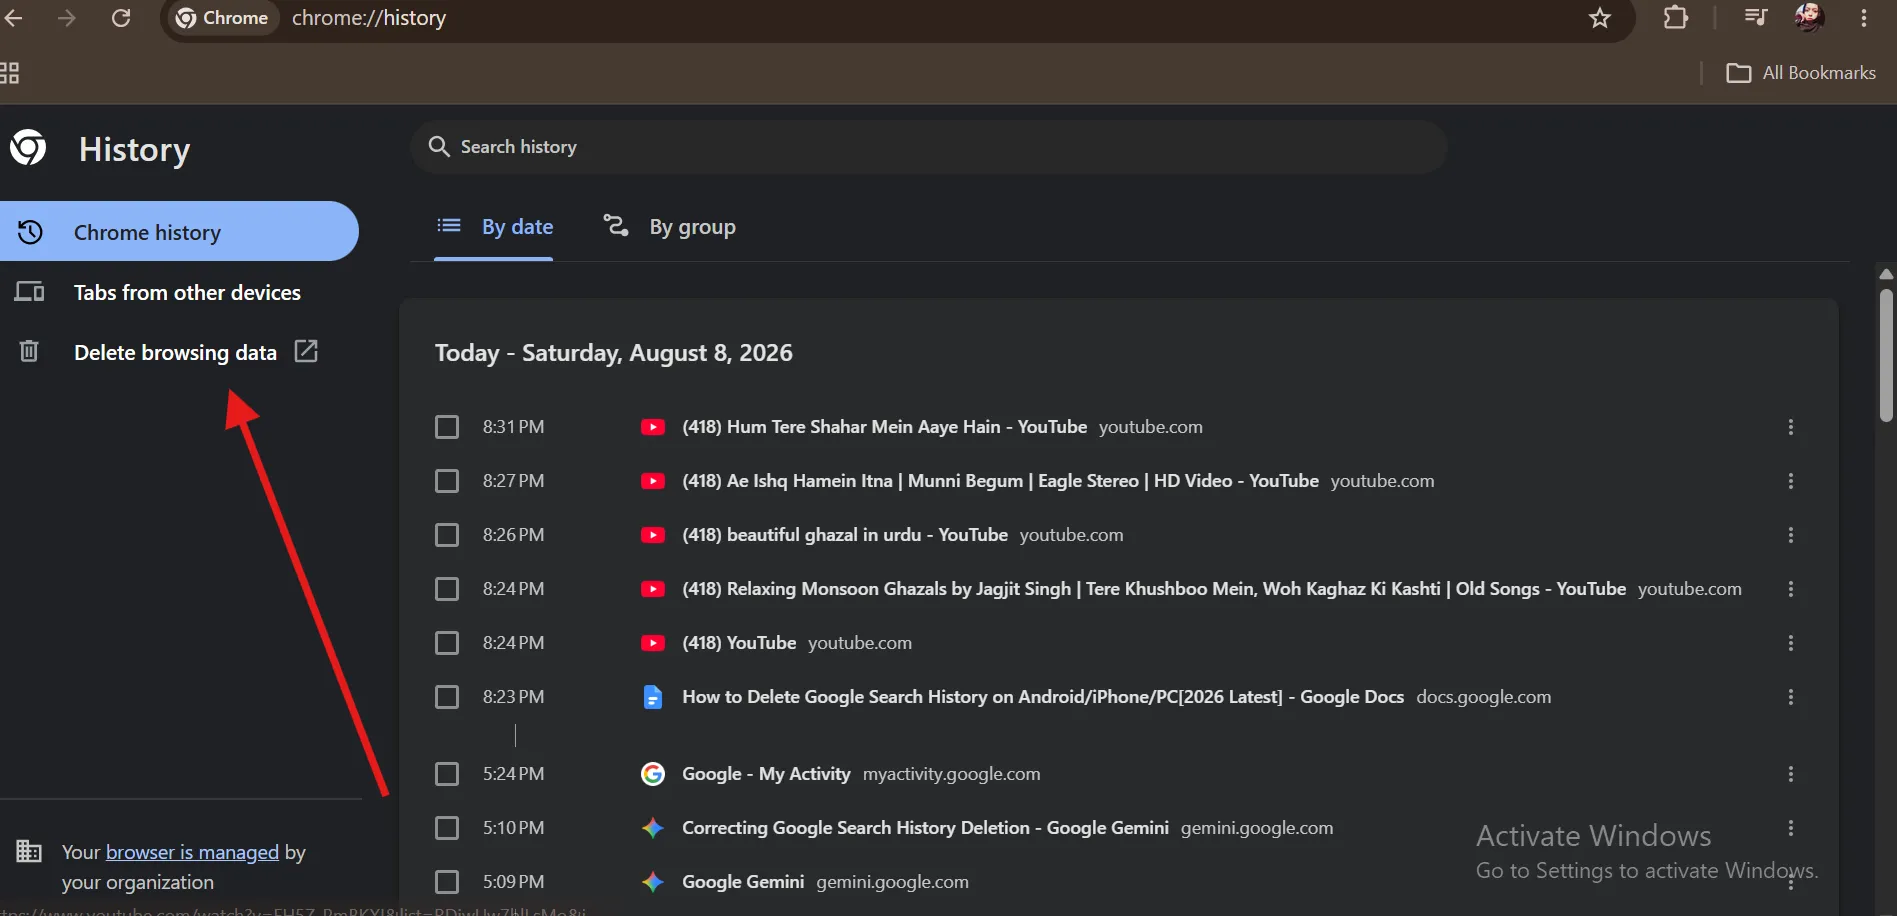Open 'Hum Tere Shahar Mein Aaye Hain' history link
Viewport: 1897px width, 916px height.
click(x=884, y=427)
